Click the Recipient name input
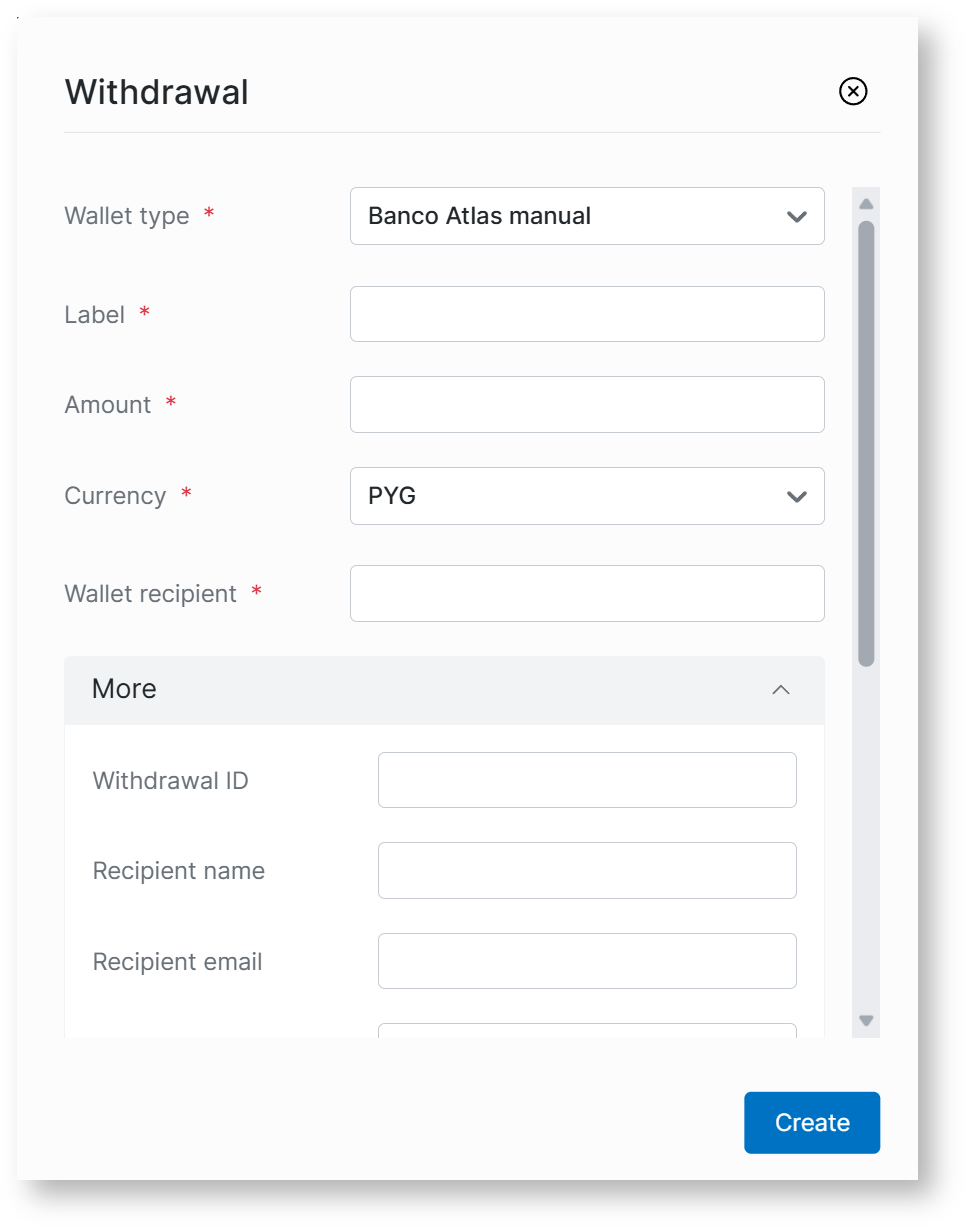Screen dimensions: 966x1228 click(586, 870)
